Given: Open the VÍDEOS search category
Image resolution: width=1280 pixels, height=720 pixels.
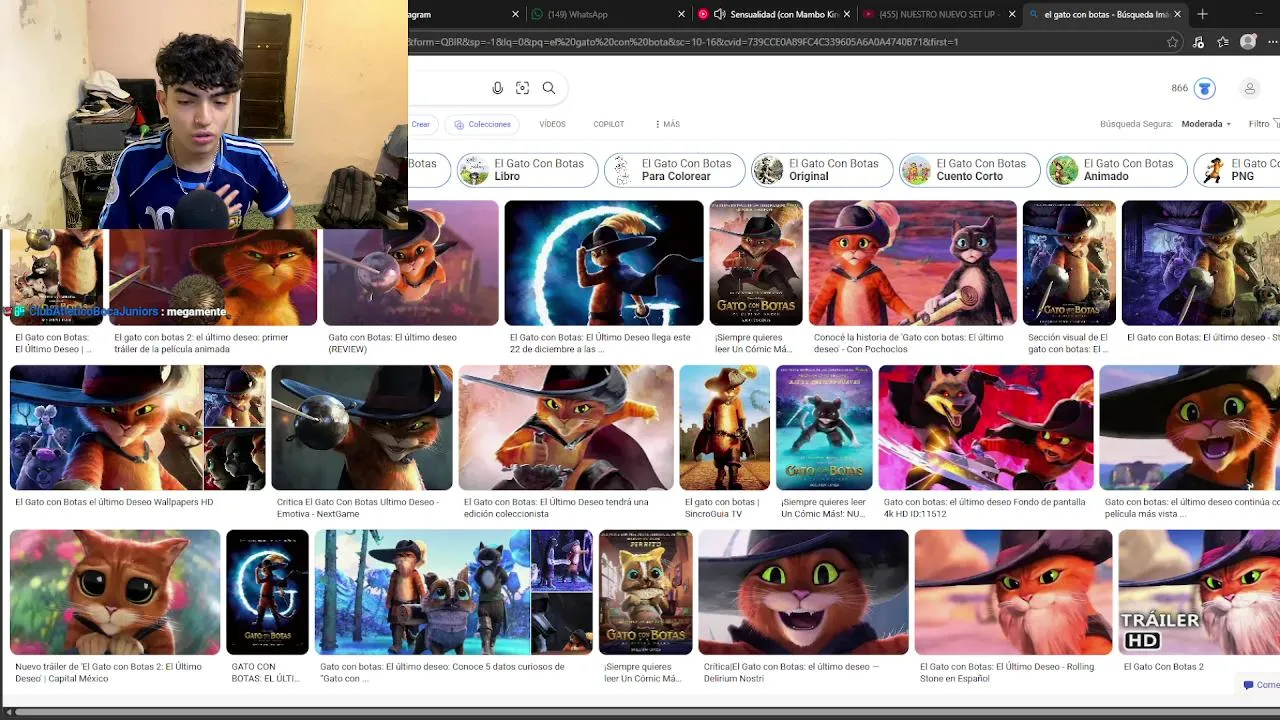Looking at the screenshot, I should (x=552, y=124).
